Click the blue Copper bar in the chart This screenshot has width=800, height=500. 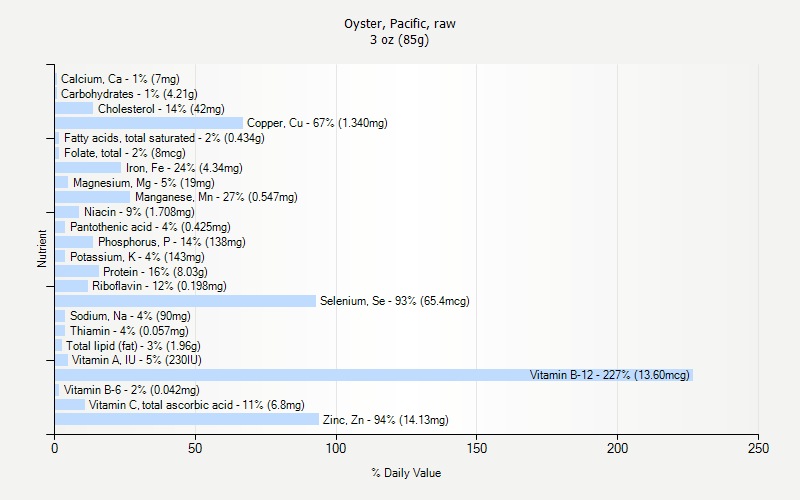pos(149,123)
